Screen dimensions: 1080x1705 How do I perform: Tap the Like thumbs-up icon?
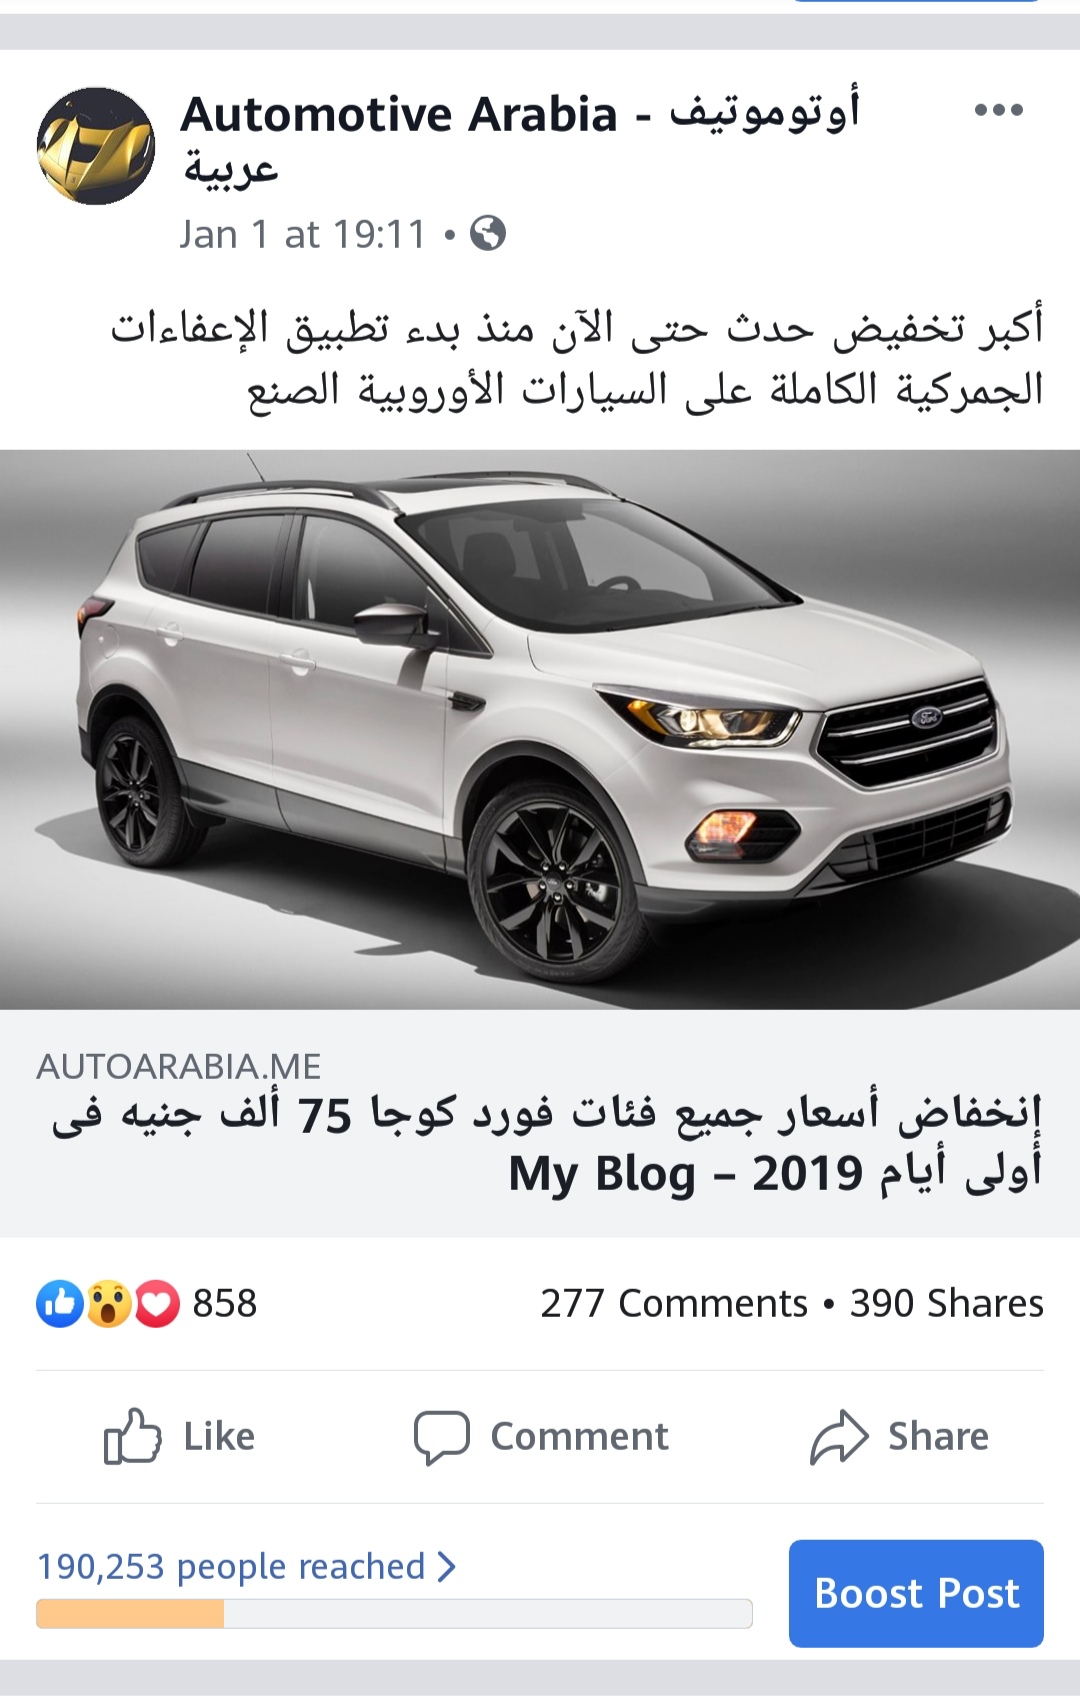(132, 1436)
